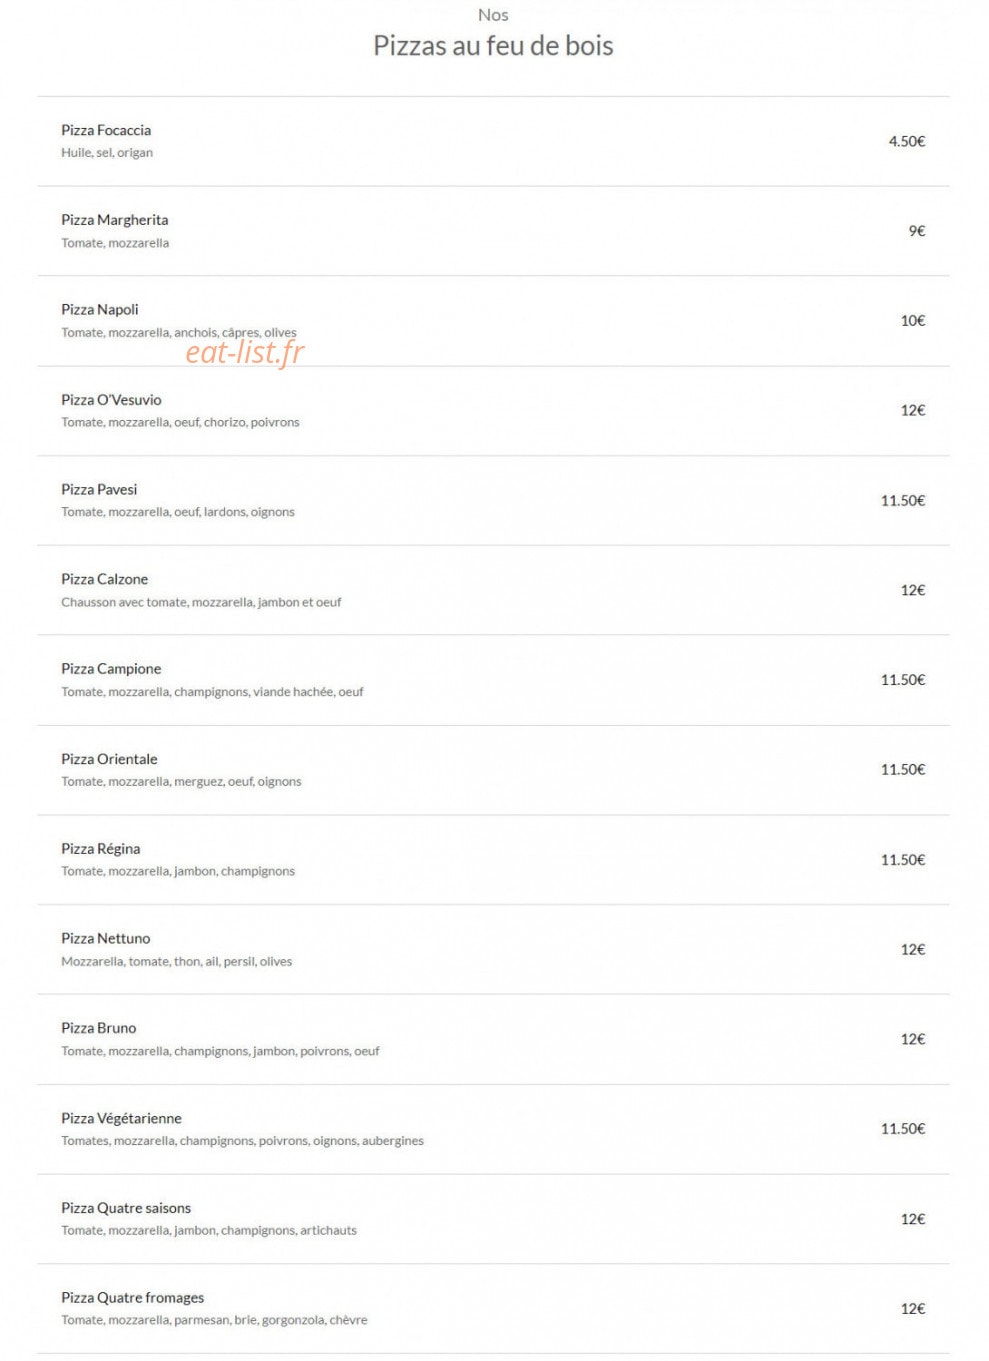Click the Calzone description mentioning Chausson
989x1361 pixels.
[x=201, y=602]
